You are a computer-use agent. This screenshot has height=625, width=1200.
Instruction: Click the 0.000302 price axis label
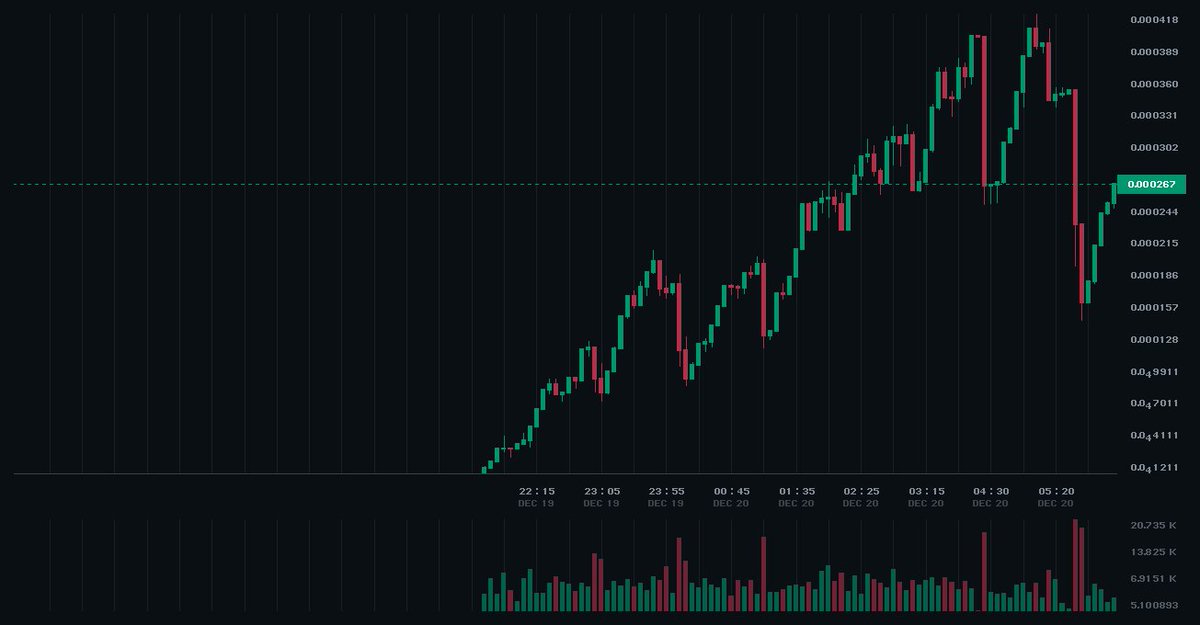pos(1153,148)
